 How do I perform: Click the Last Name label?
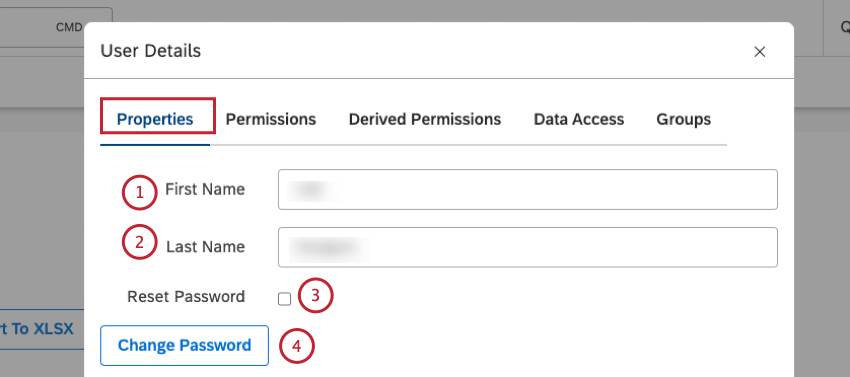click(x=205, y=247)
